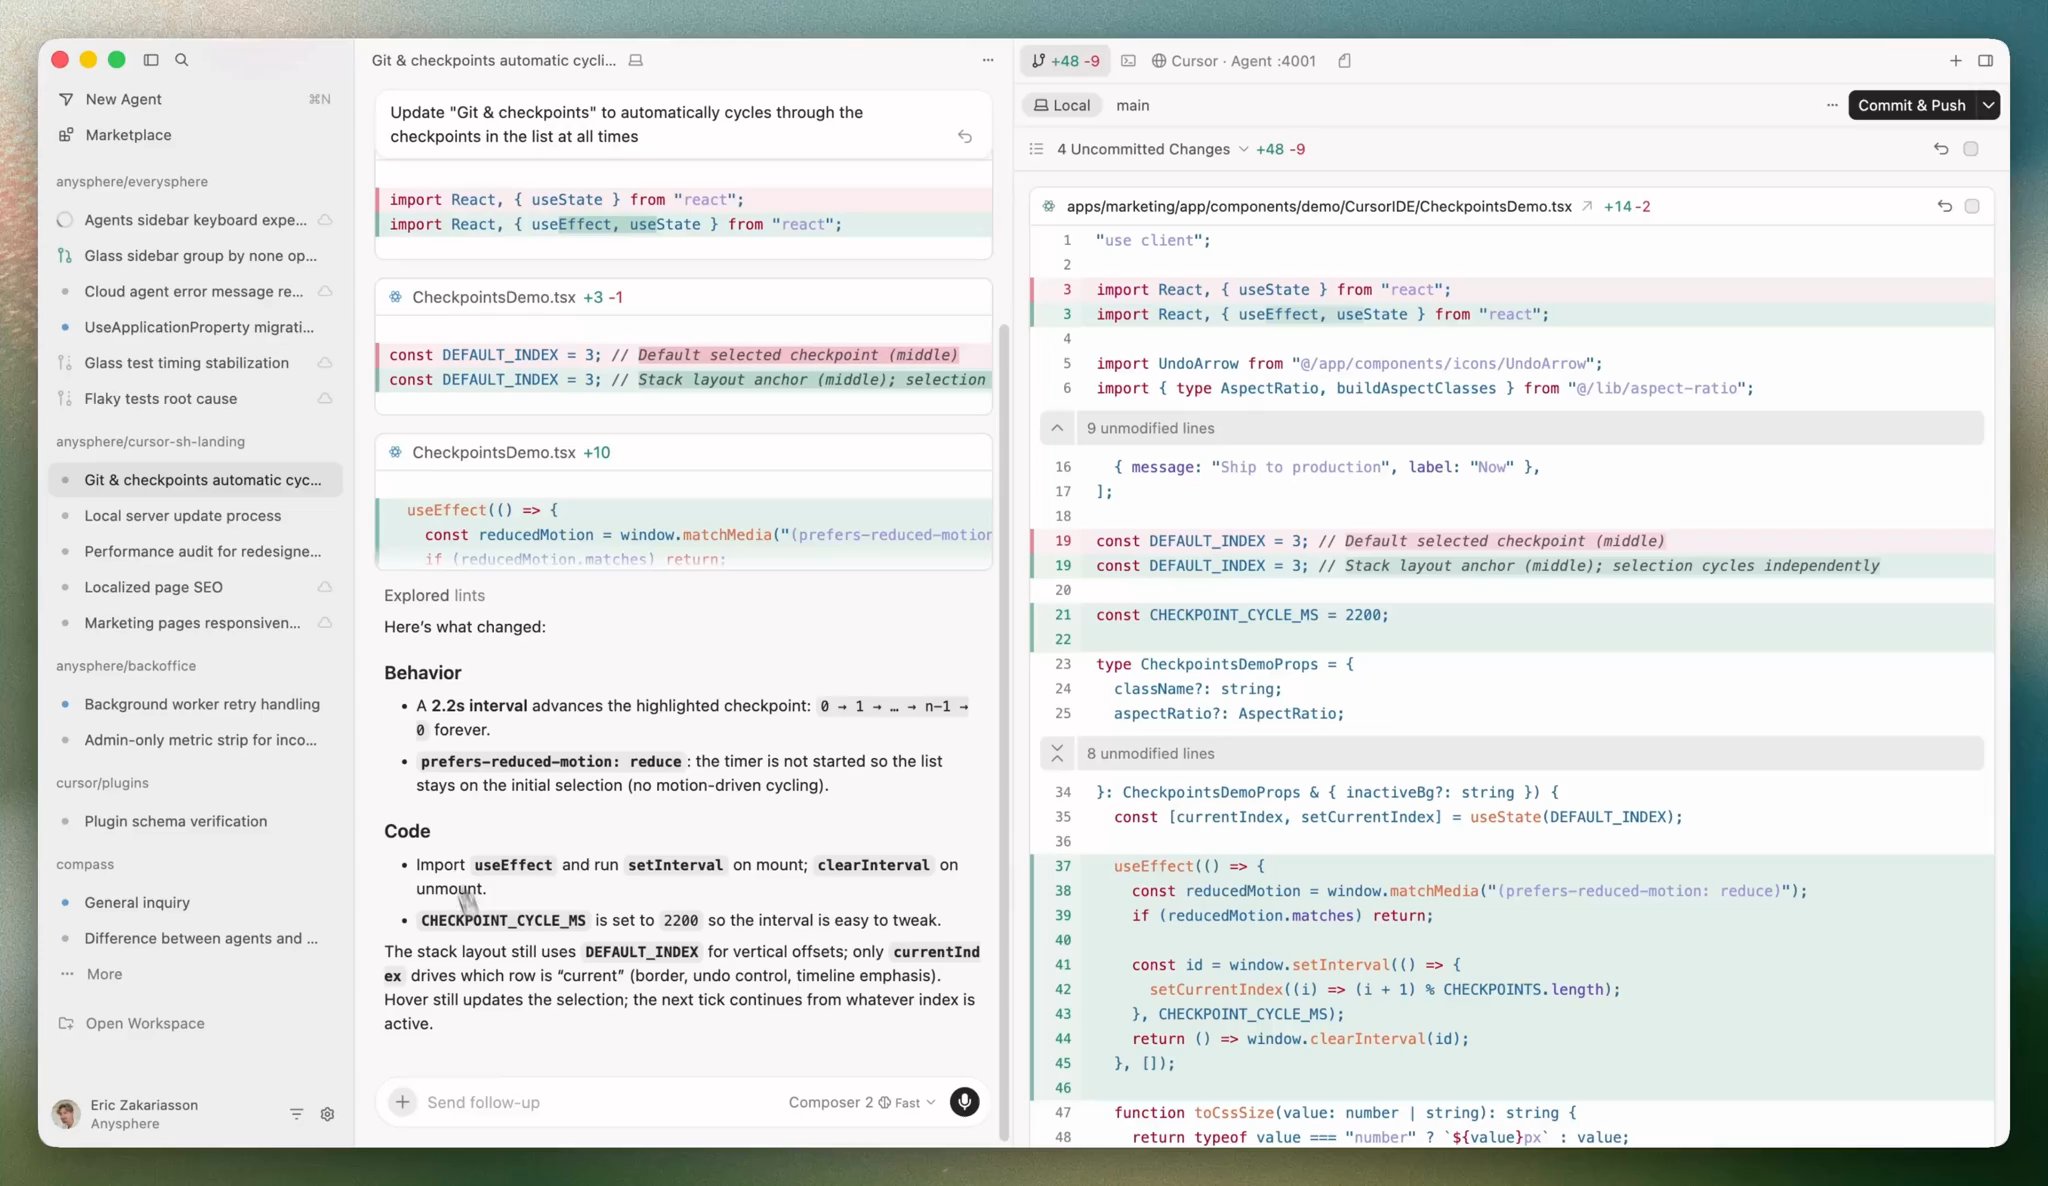This screenshot has height=1186, width=2048.
Task: Revert the prompt message with the undo arrow
Action: [x=965, y=137]
